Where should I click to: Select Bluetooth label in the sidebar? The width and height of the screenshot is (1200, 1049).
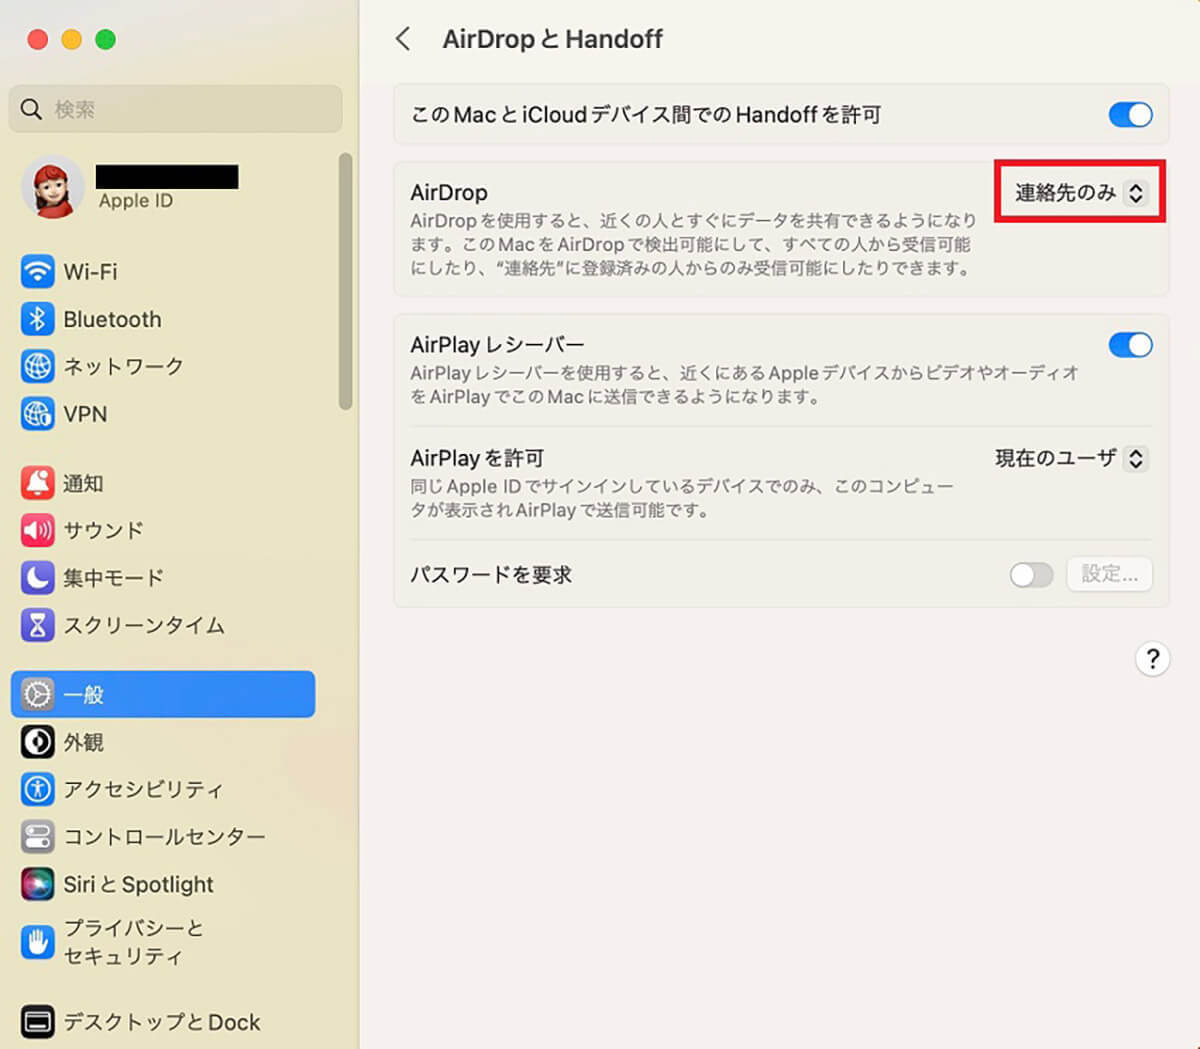coord(112,319)
